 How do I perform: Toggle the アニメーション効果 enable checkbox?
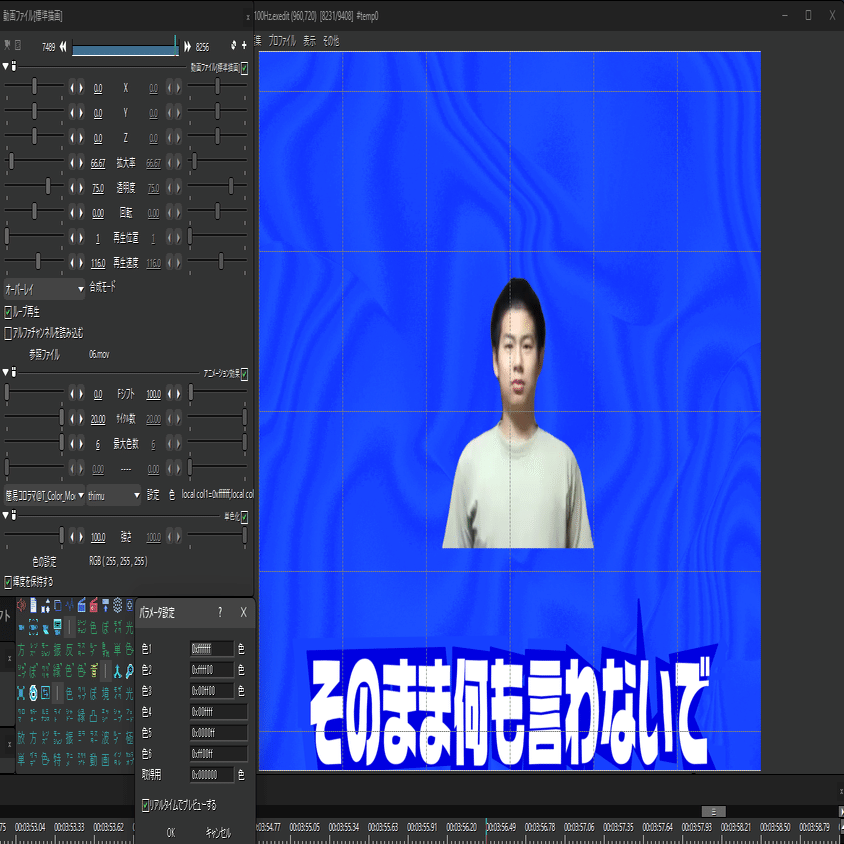pos(244,374)
